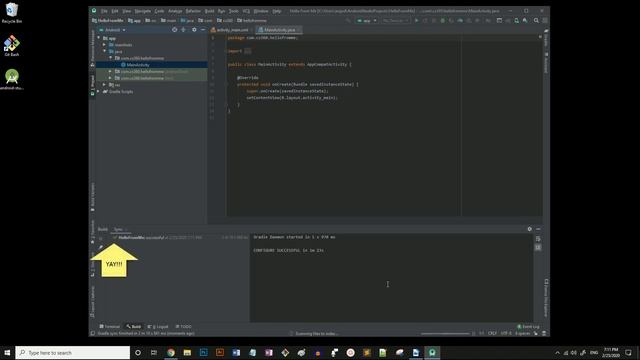Click the green Debug bug icon

pos(442,20)
